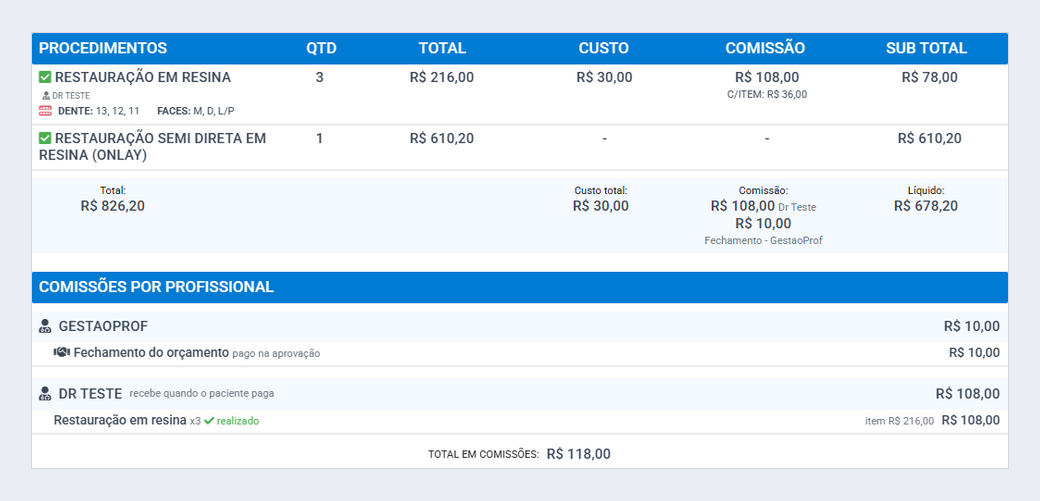Toggle the green checkbox for Restauração Semi Direta

point(45,139)
